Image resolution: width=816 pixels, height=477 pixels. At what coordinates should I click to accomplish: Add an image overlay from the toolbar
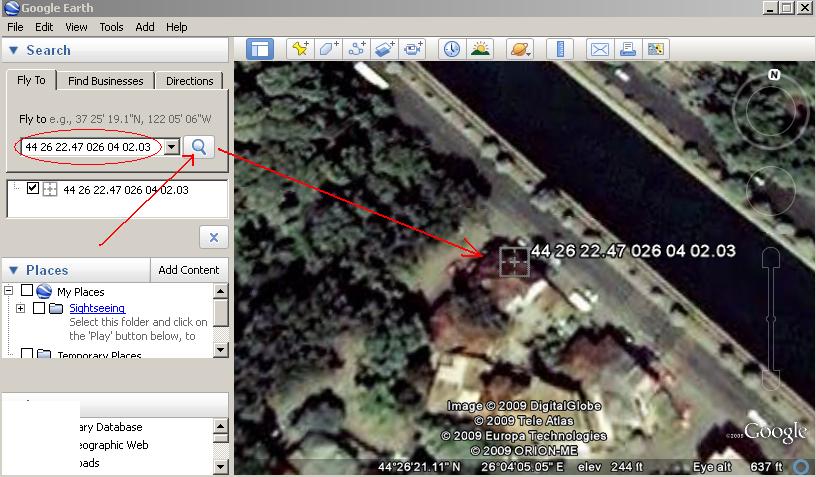pyautogui.click(x=385, y=49)
